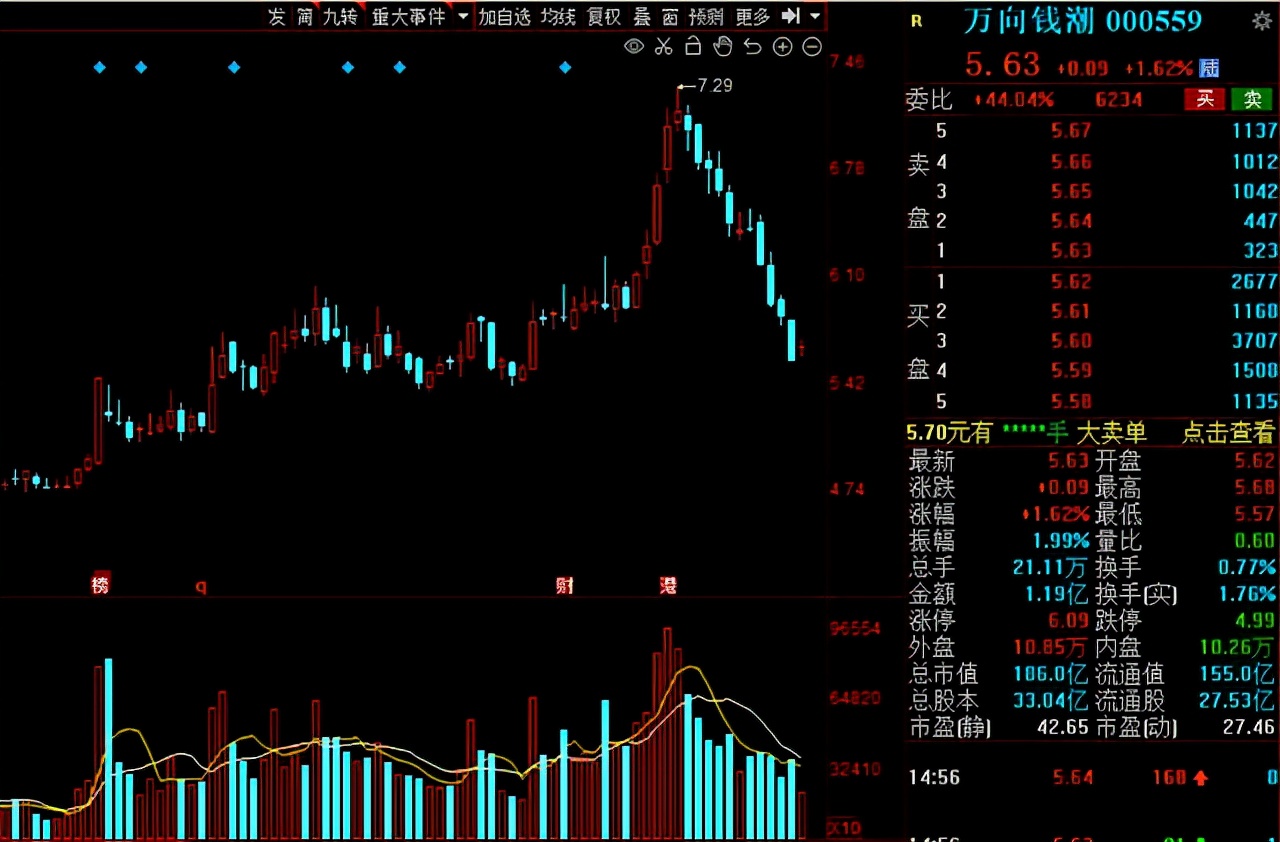
Task: Click the 量比 0.60 value
Action: [1256, 541]
